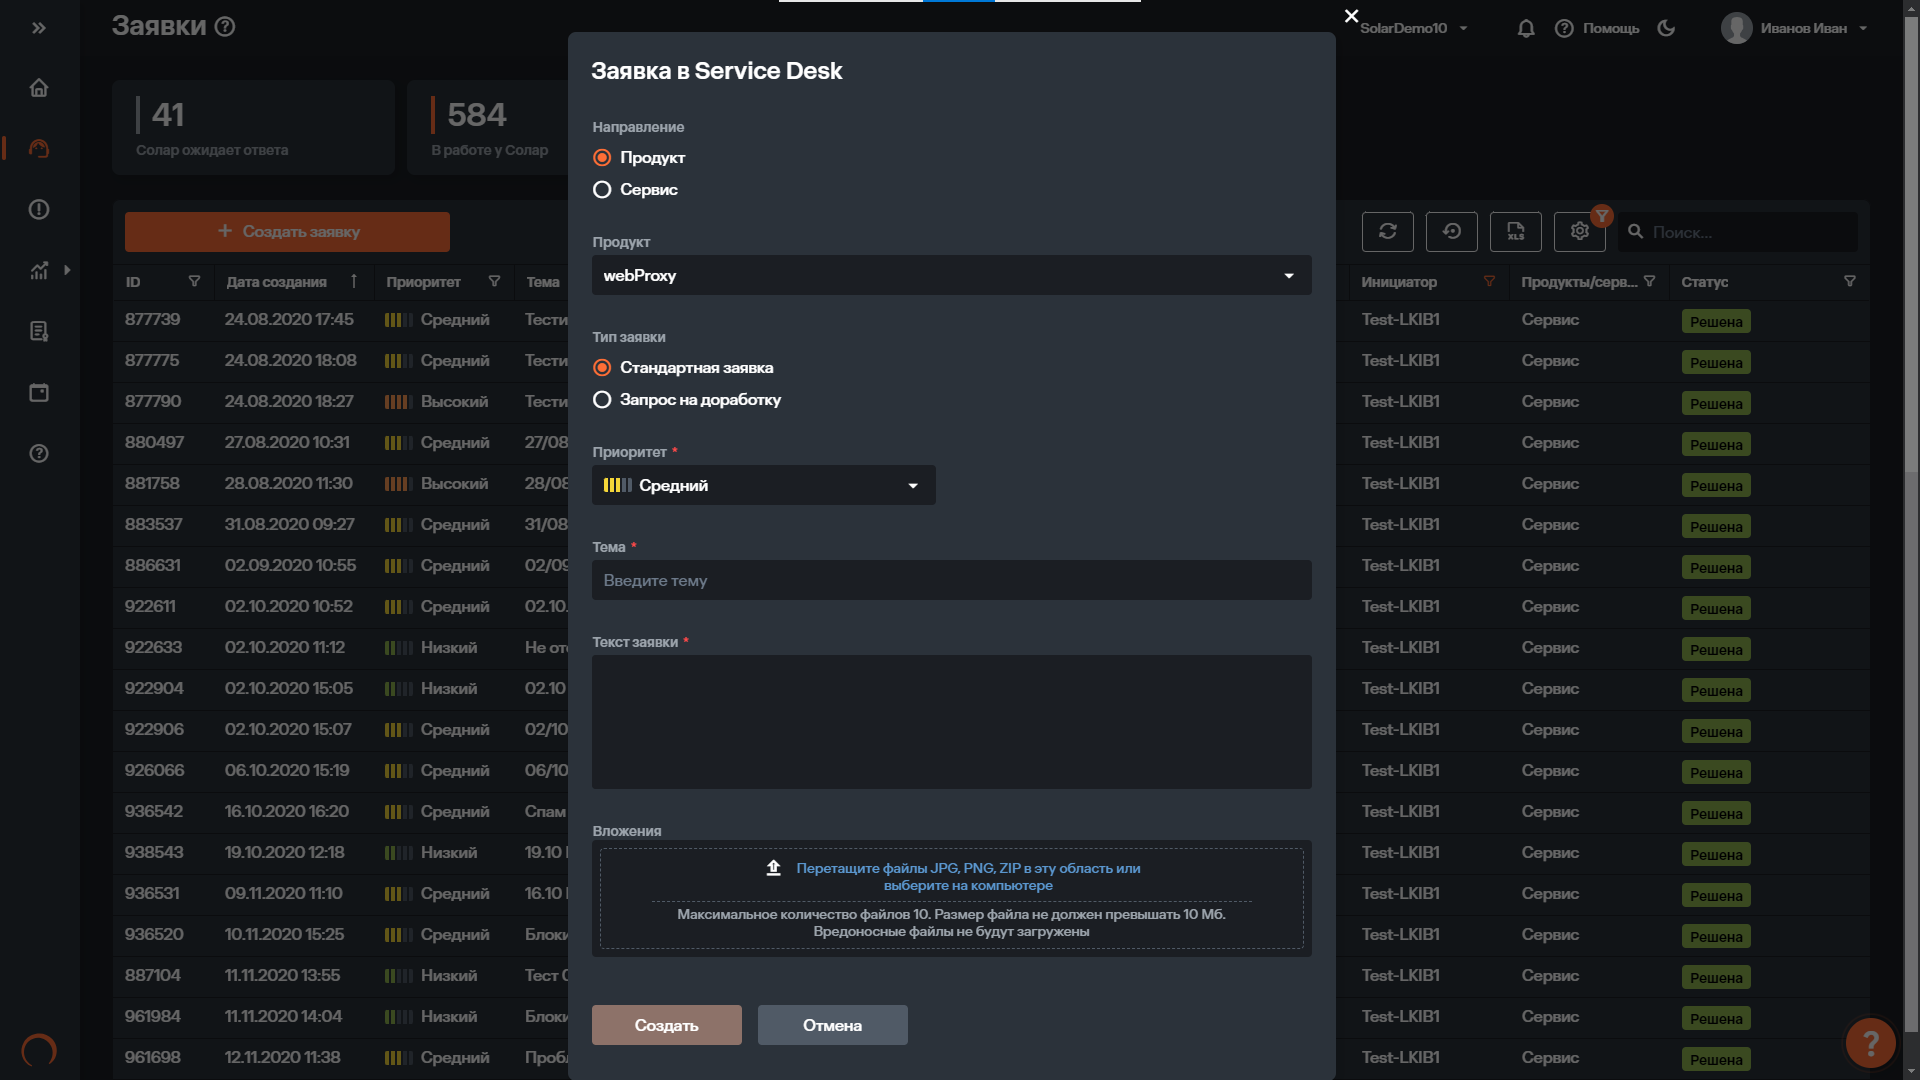Export the table to XLS icon
1920x1080 pixels.
click(x=1515, y=231)
